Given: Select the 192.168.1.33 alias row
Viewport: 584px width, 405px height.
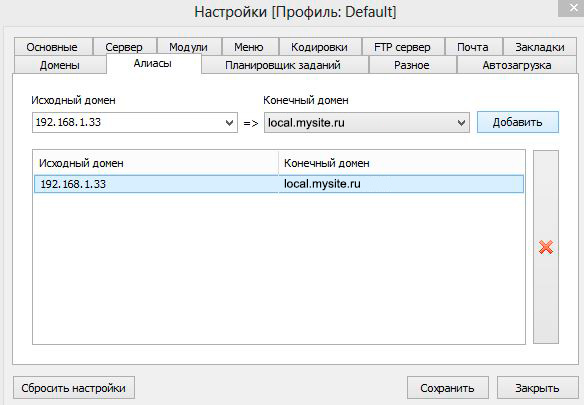Looking at the screenshot, I should tap(279, 184).
